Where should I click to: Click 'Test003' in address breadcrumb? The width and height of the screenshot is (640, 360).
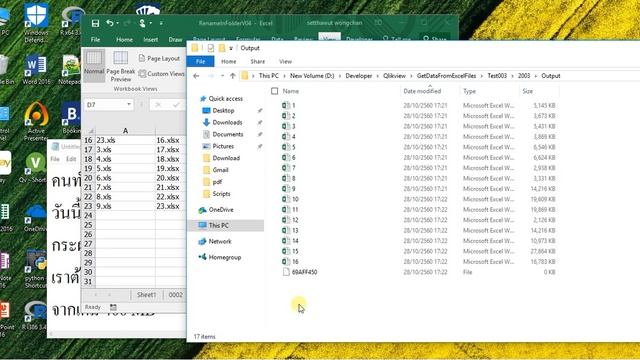pyautogui.click(x=497, y=76)
